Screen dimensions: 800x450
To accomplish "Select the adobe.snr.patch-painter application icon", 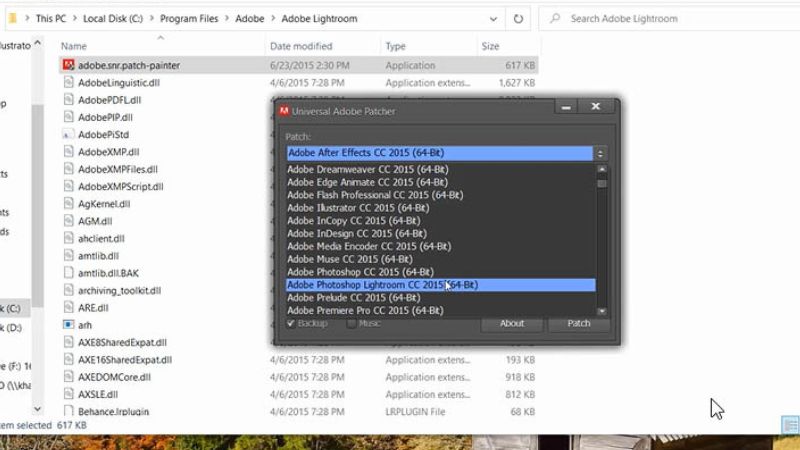I will (x=68, y=65).
